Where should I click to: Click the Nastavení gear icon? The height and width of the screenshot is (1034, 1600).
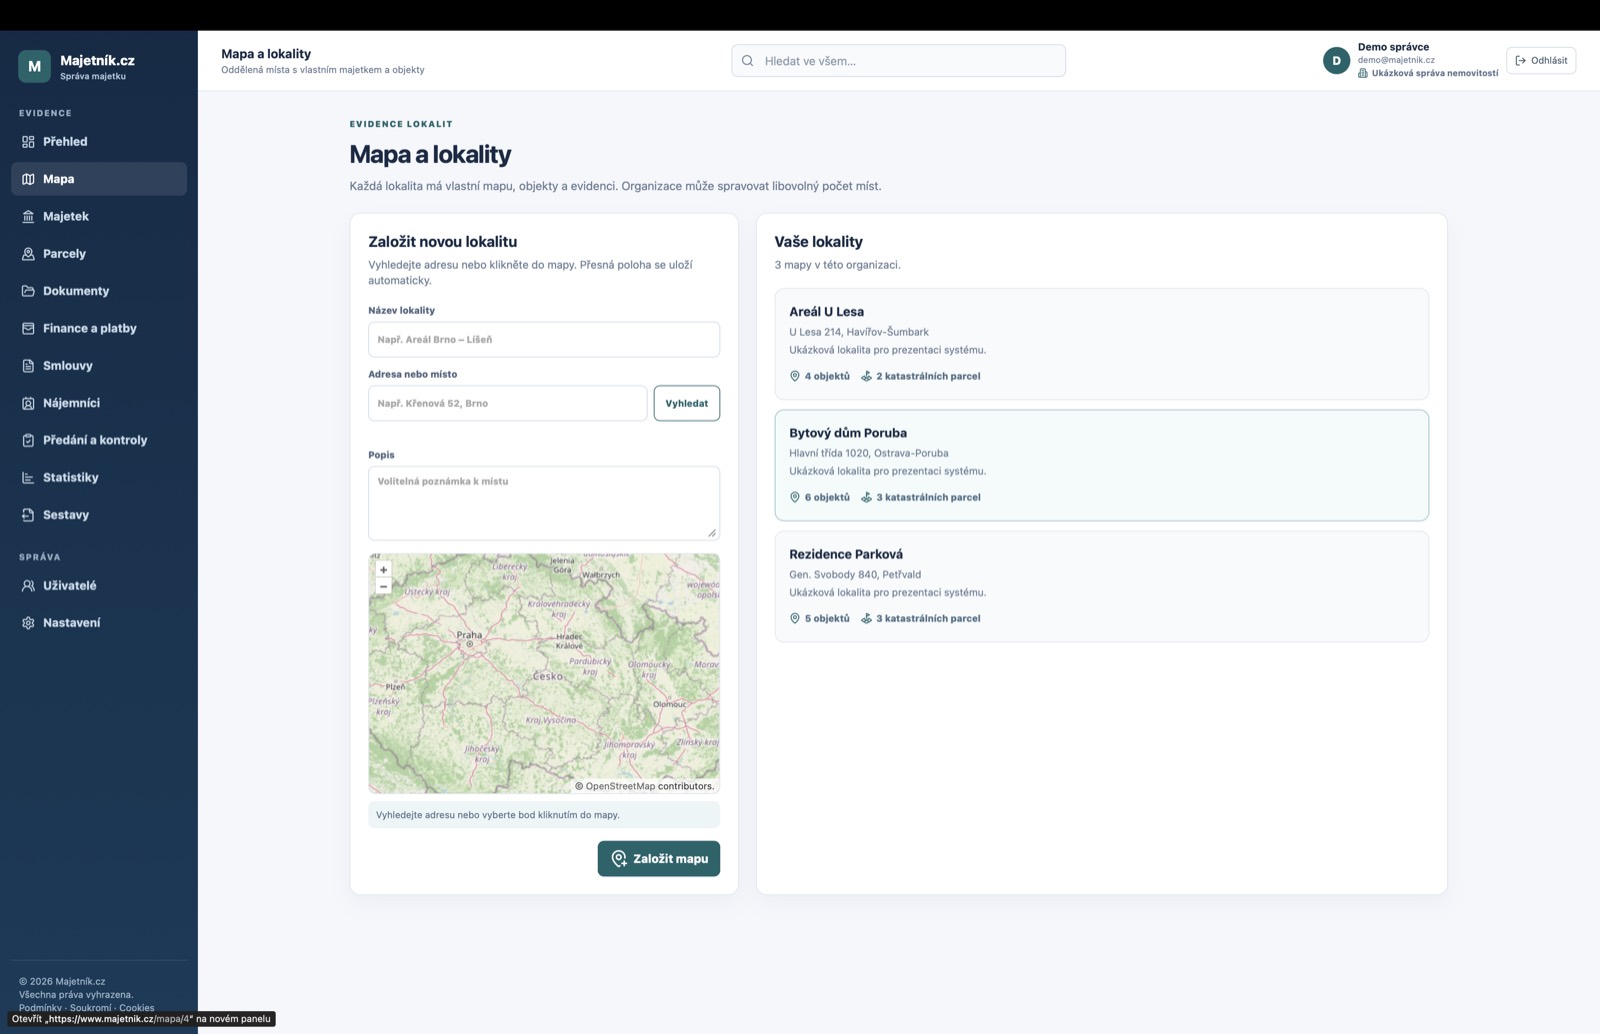click(x=28, y=623)
